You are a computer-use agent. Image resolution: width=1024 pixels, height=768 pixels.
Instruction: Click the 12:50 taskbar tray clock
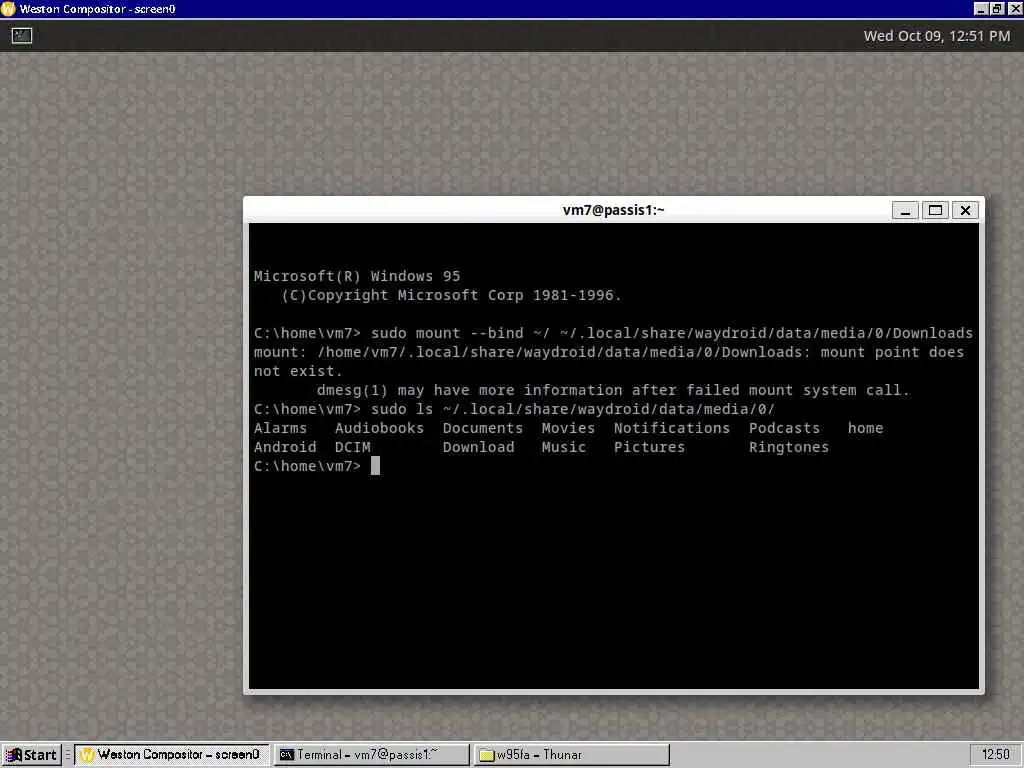[x=995, y=755]
